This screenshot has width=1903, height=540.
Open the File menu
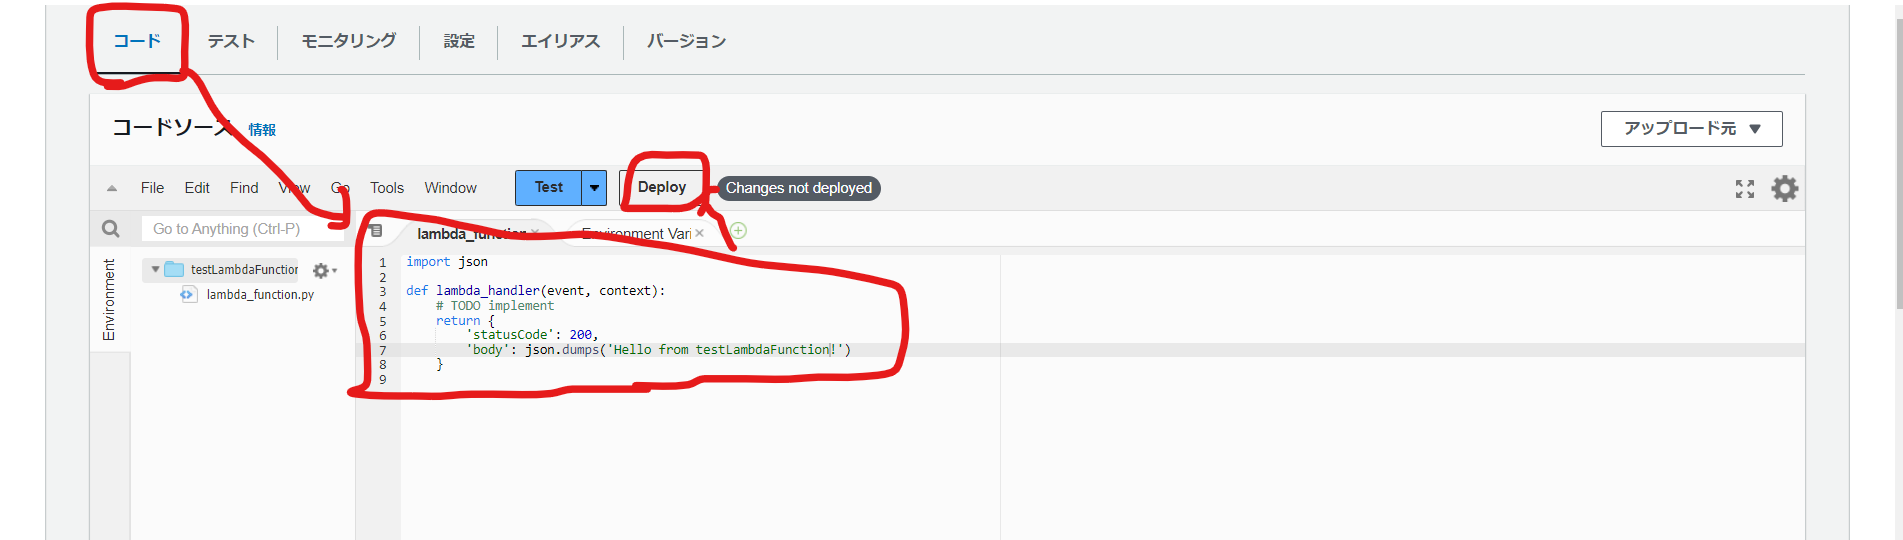pyautogui.click(x=152, y=188)
